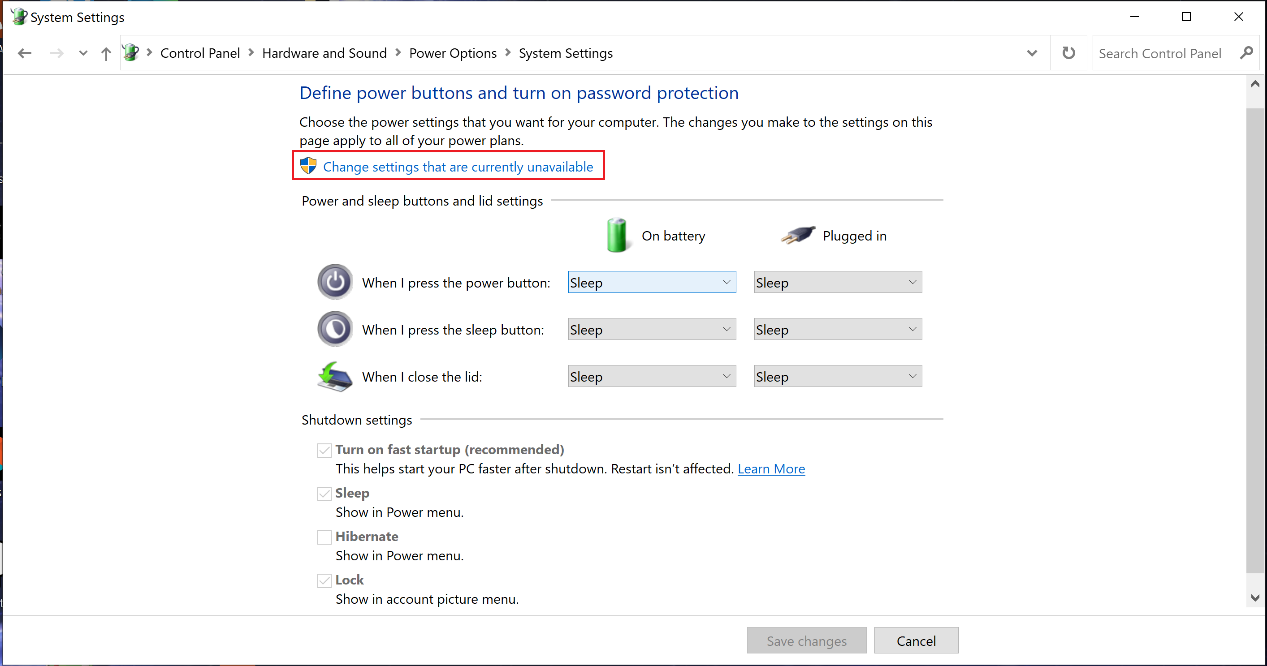Click the Refresh icon in the address bar

tap(1069, 53)
